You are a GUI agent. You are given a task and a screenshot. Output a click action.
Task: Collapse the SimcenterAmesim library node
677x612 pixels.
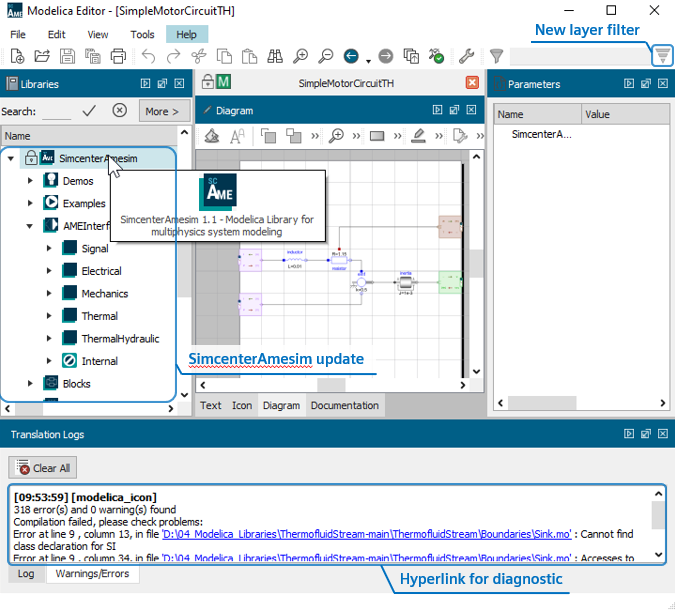(11, 159)
